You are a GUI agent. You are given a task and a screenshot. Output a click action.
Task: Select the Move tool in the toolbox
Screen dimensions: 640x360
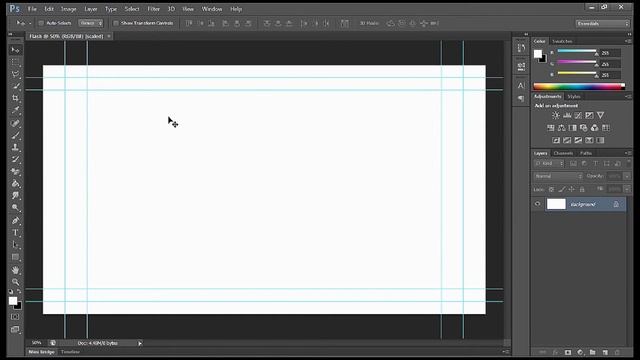tap(15, 50)
